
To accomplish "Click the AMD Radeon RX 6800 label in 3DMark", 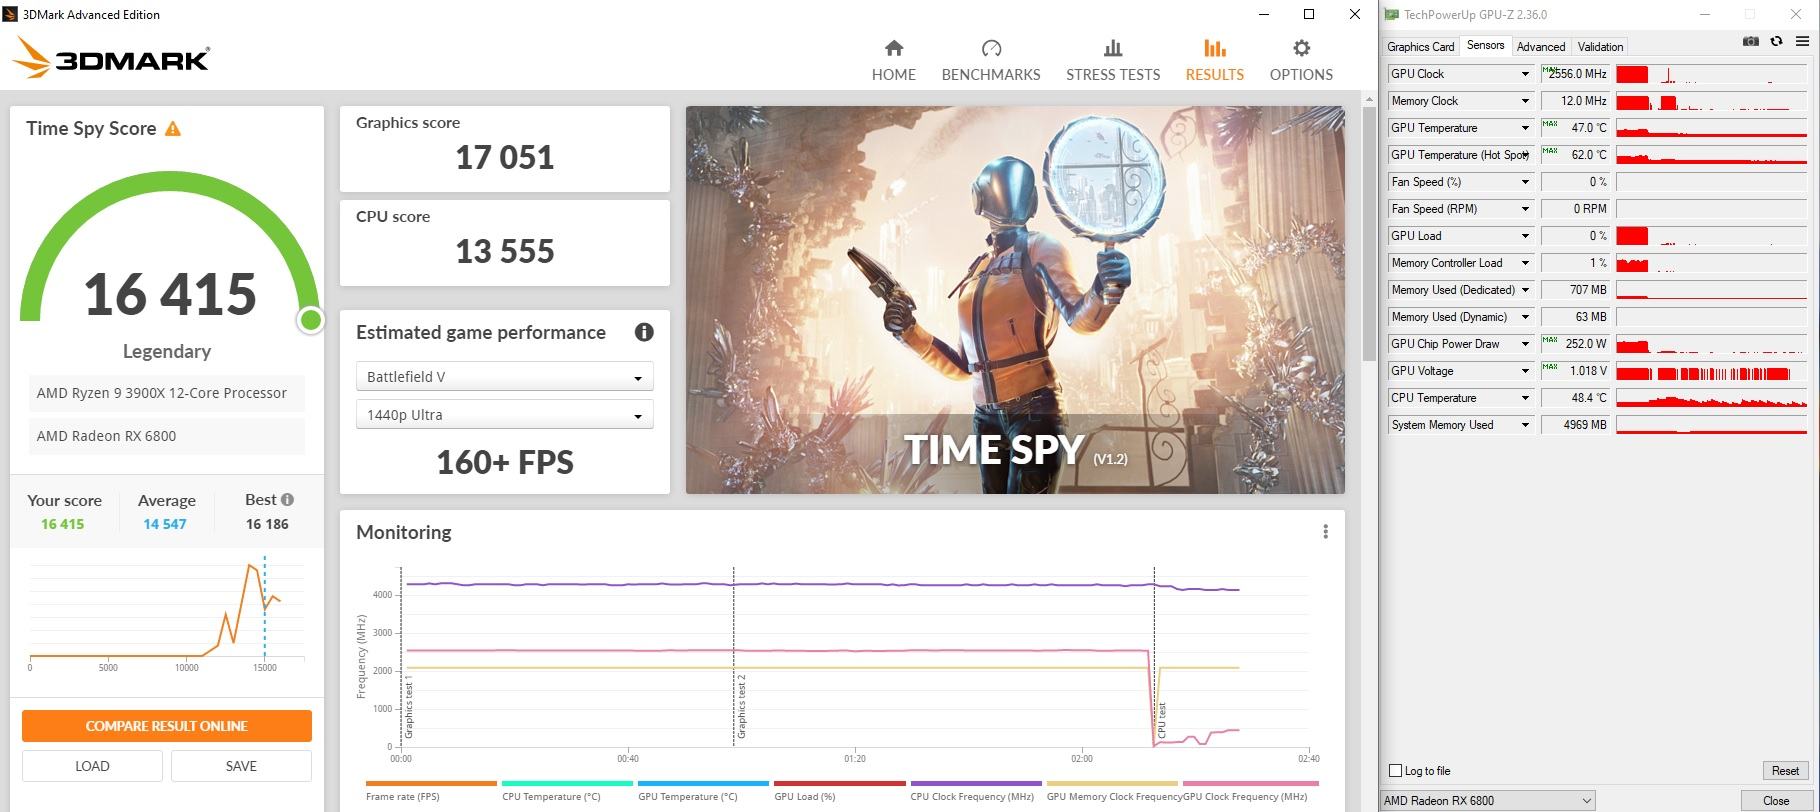I will (x=166, y=436).
